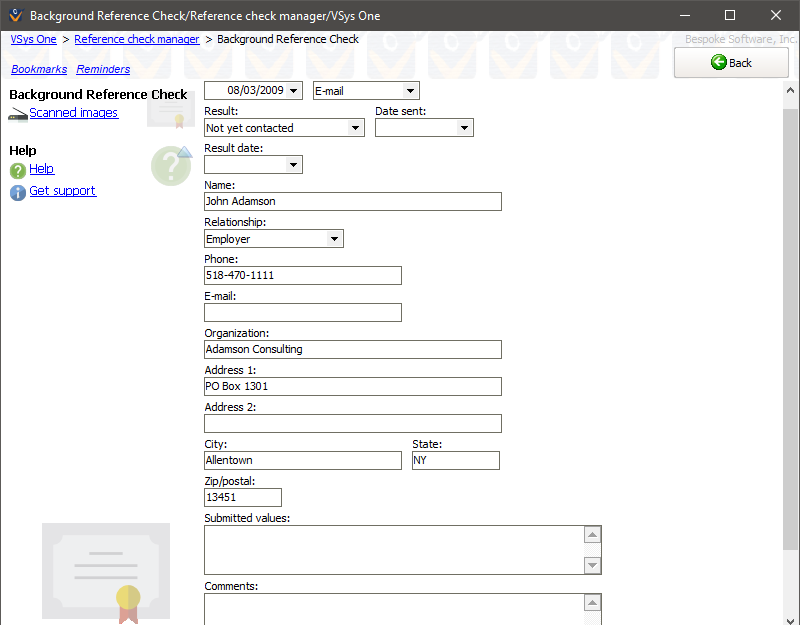Open the Date sent dropdown

click(463, 128)
